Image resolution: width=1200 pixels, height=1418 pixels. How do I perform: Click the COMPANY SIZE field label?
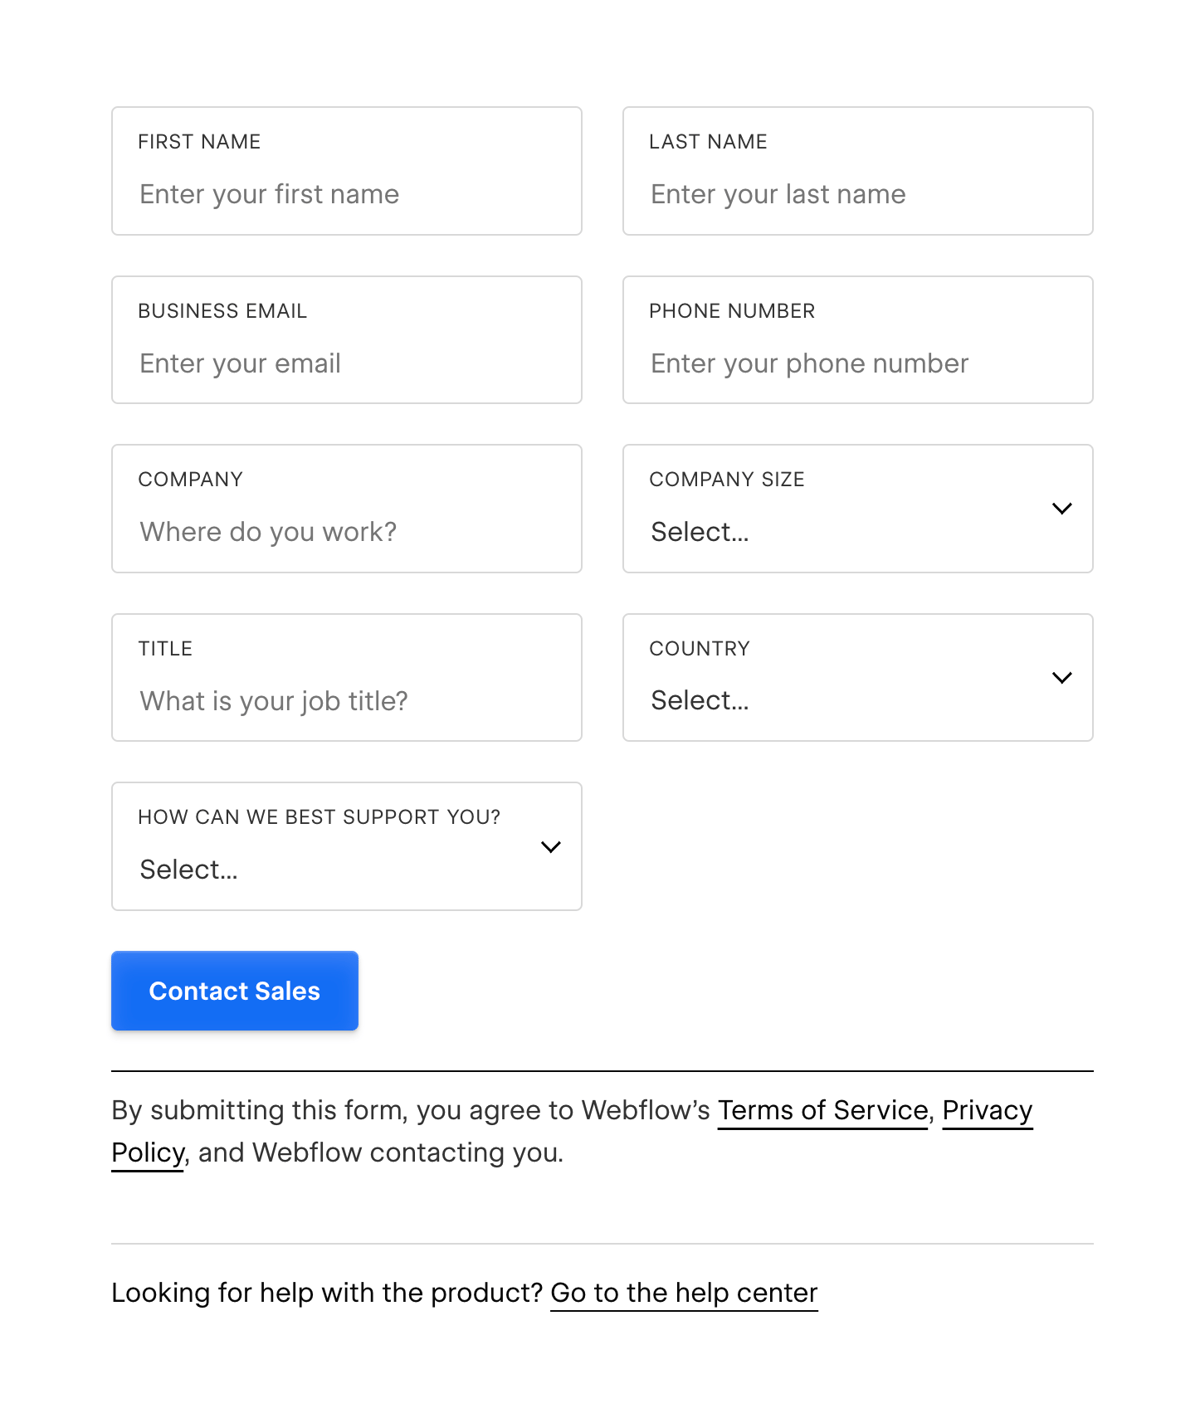(x=727, y=479)
